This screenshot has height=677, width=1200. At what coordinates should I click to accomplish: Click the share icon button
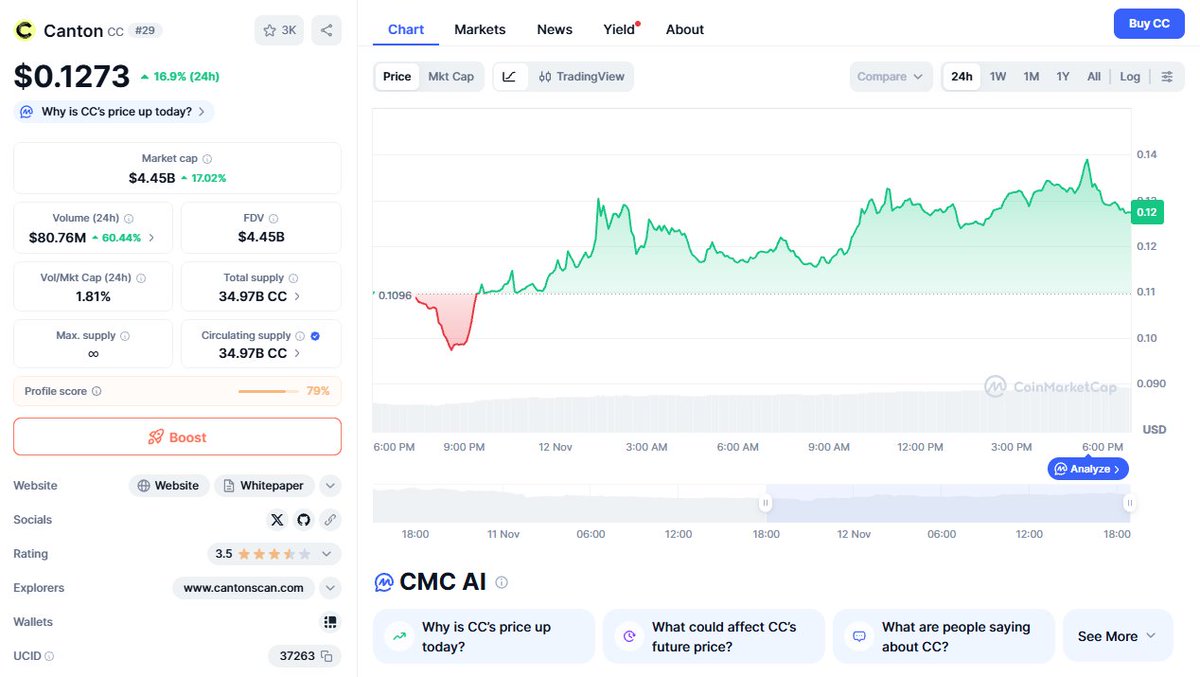326,30
